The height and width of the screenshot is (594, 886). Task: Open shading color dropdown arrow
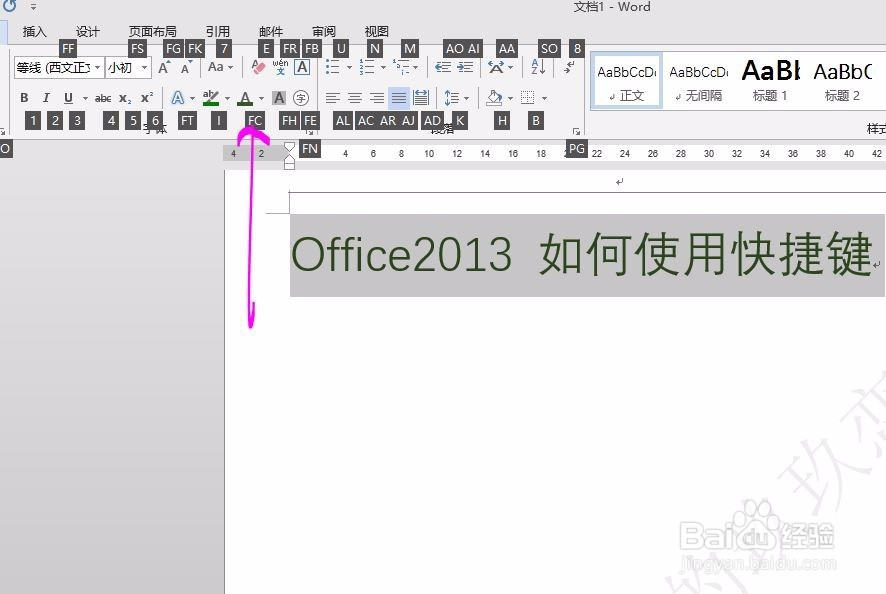pos(510,98)
